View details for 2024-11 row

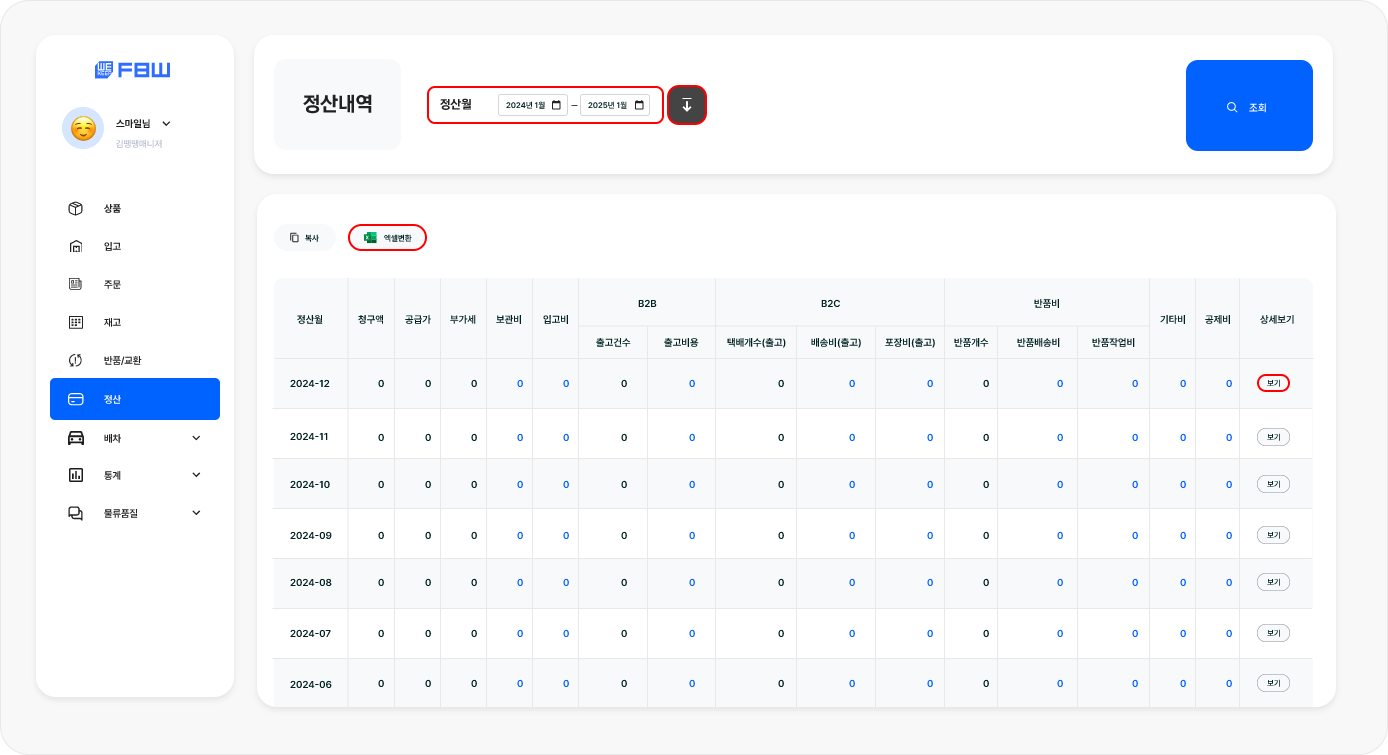1273,437
